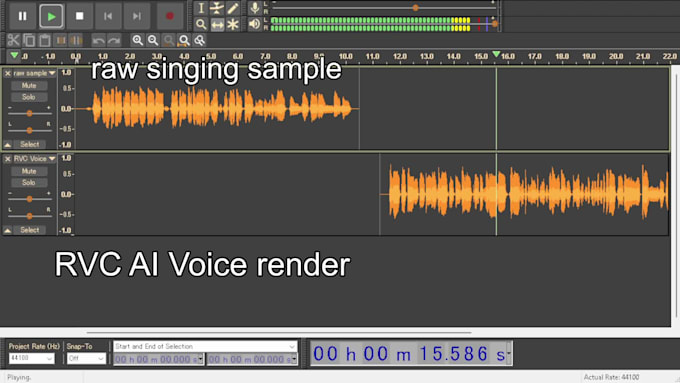Click the RVC Voice waveform clip
Image resolution: width=680 pixels, height=383 pixels.
(524, 194)
